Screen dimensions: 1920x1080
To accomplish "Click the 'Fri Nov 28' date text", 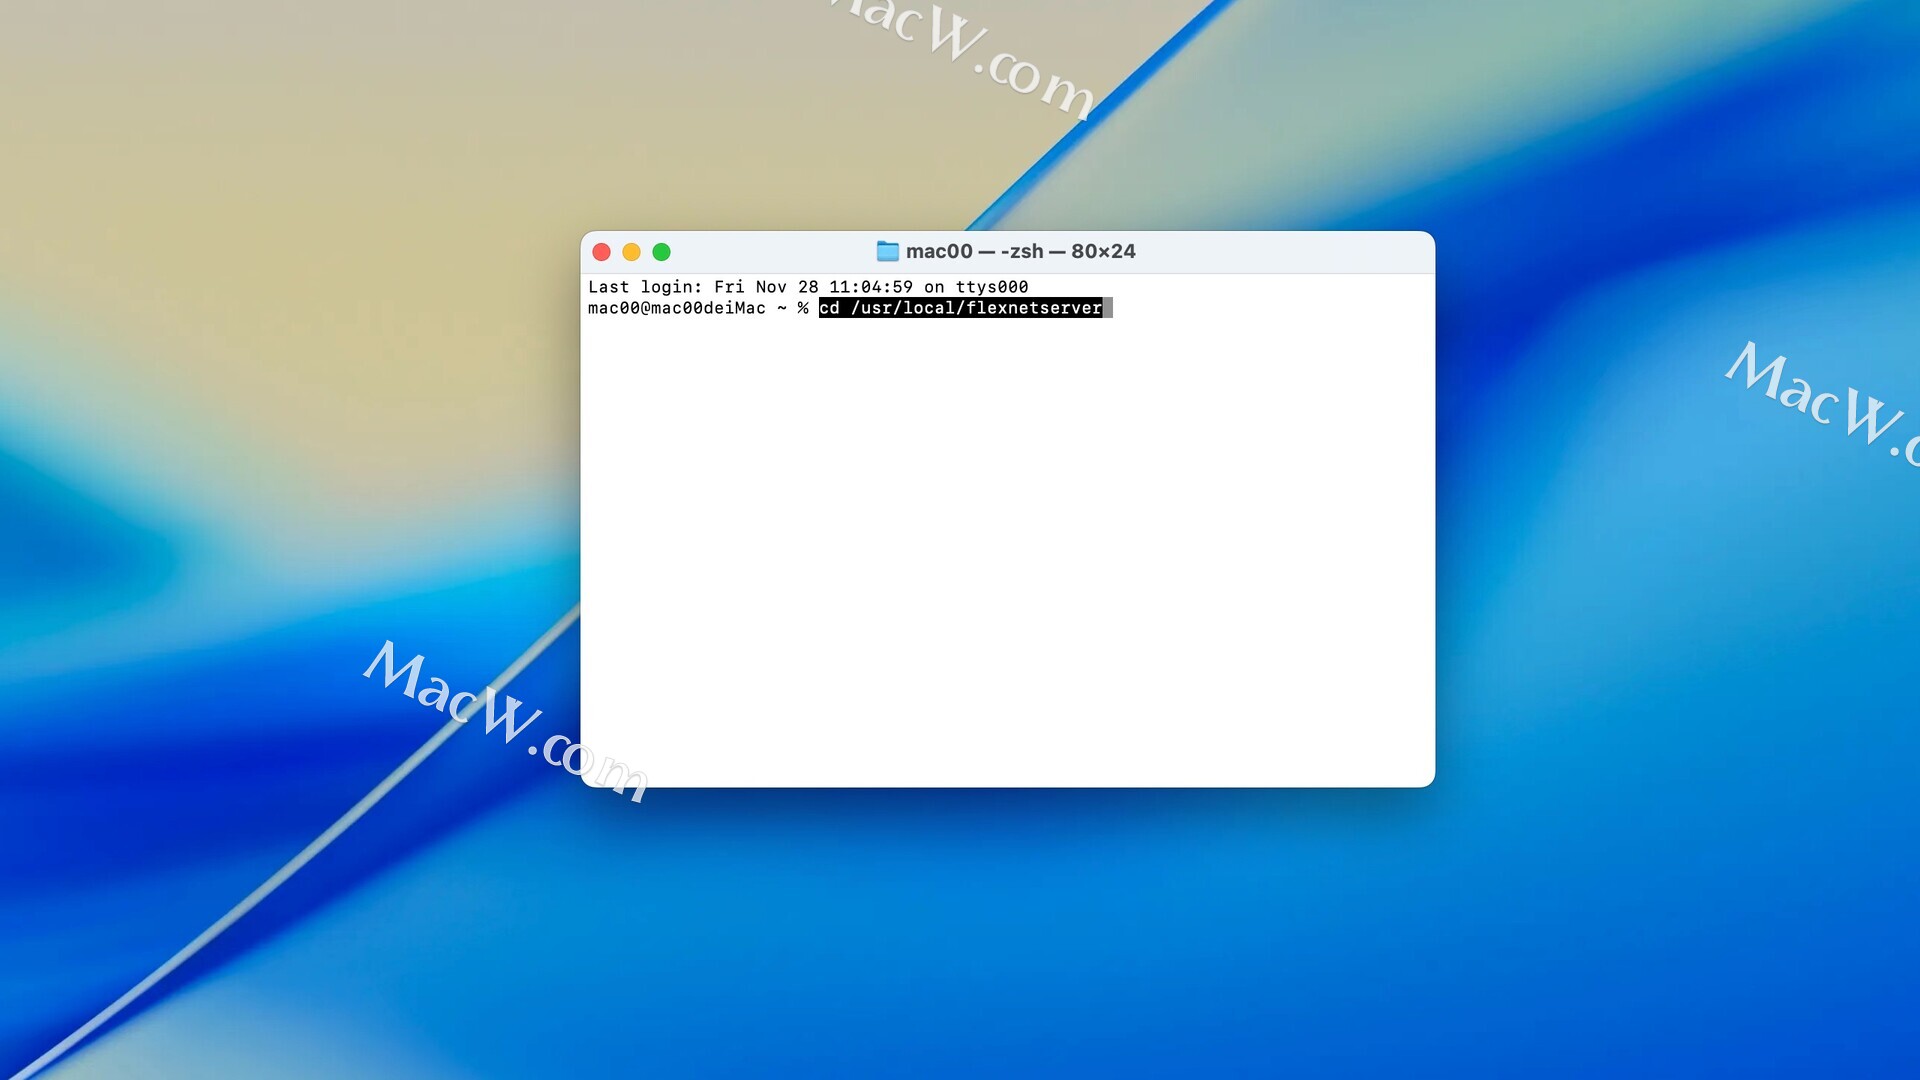I will 765,288.
